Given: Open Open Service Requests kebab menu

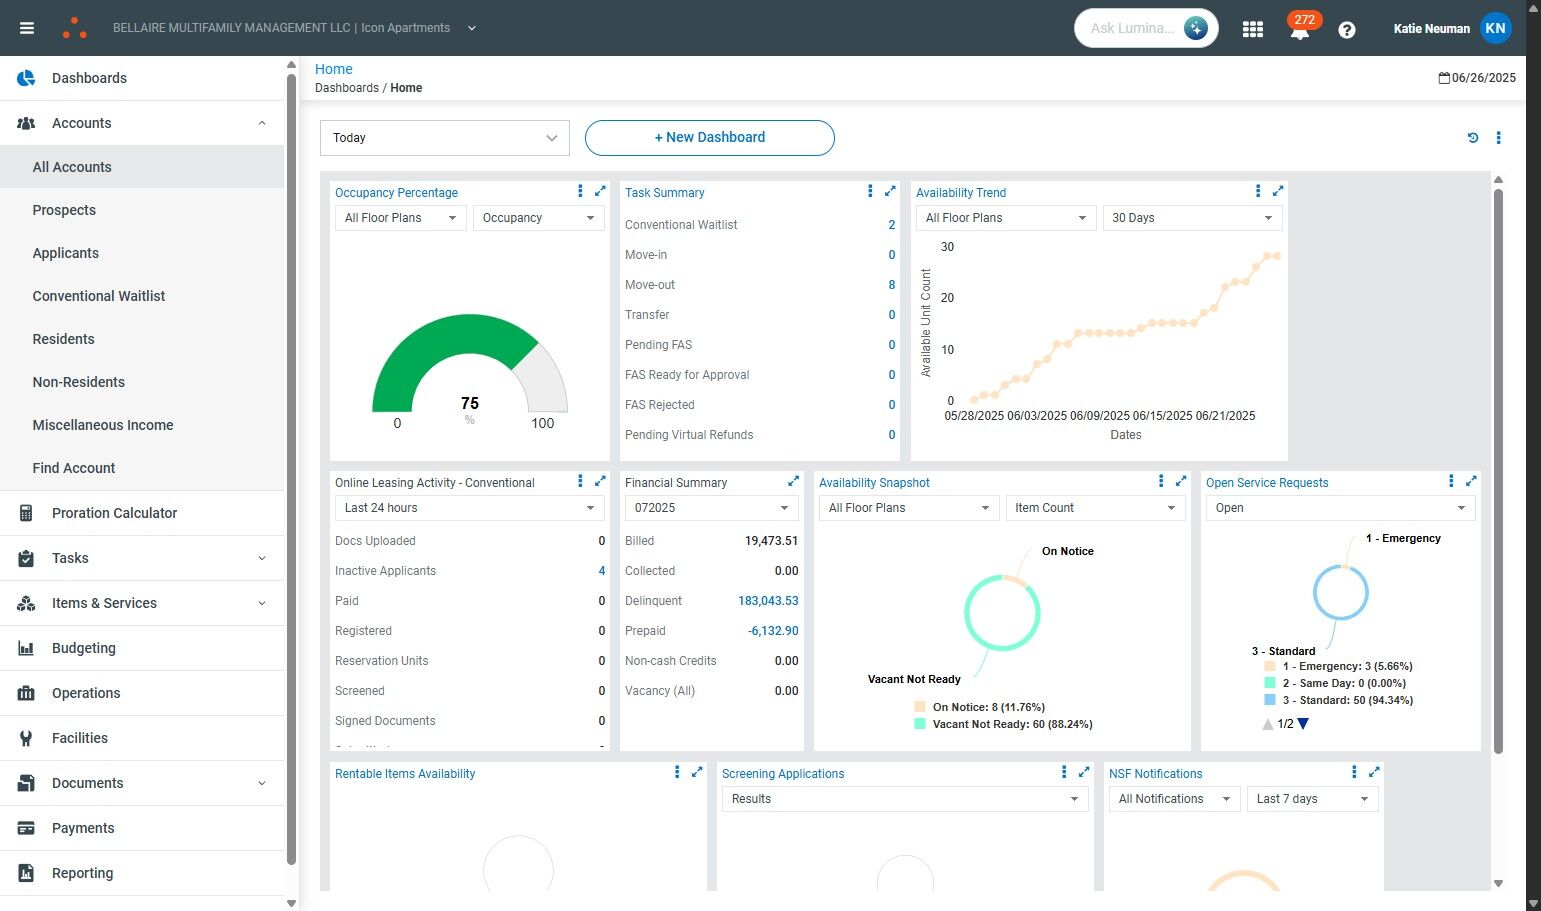Looking at the screenshot, I should tap(1451, 481).
